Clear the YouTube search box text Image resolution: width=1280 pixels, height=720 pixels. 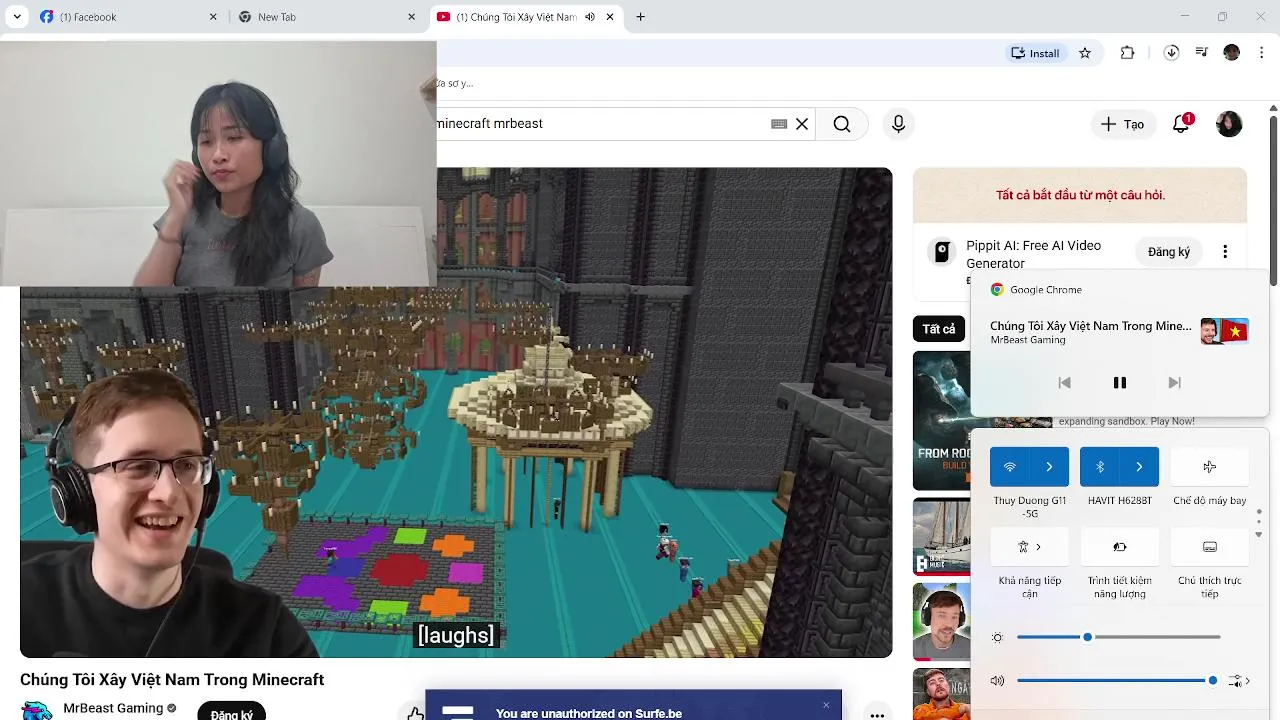(x=802, y=124)
